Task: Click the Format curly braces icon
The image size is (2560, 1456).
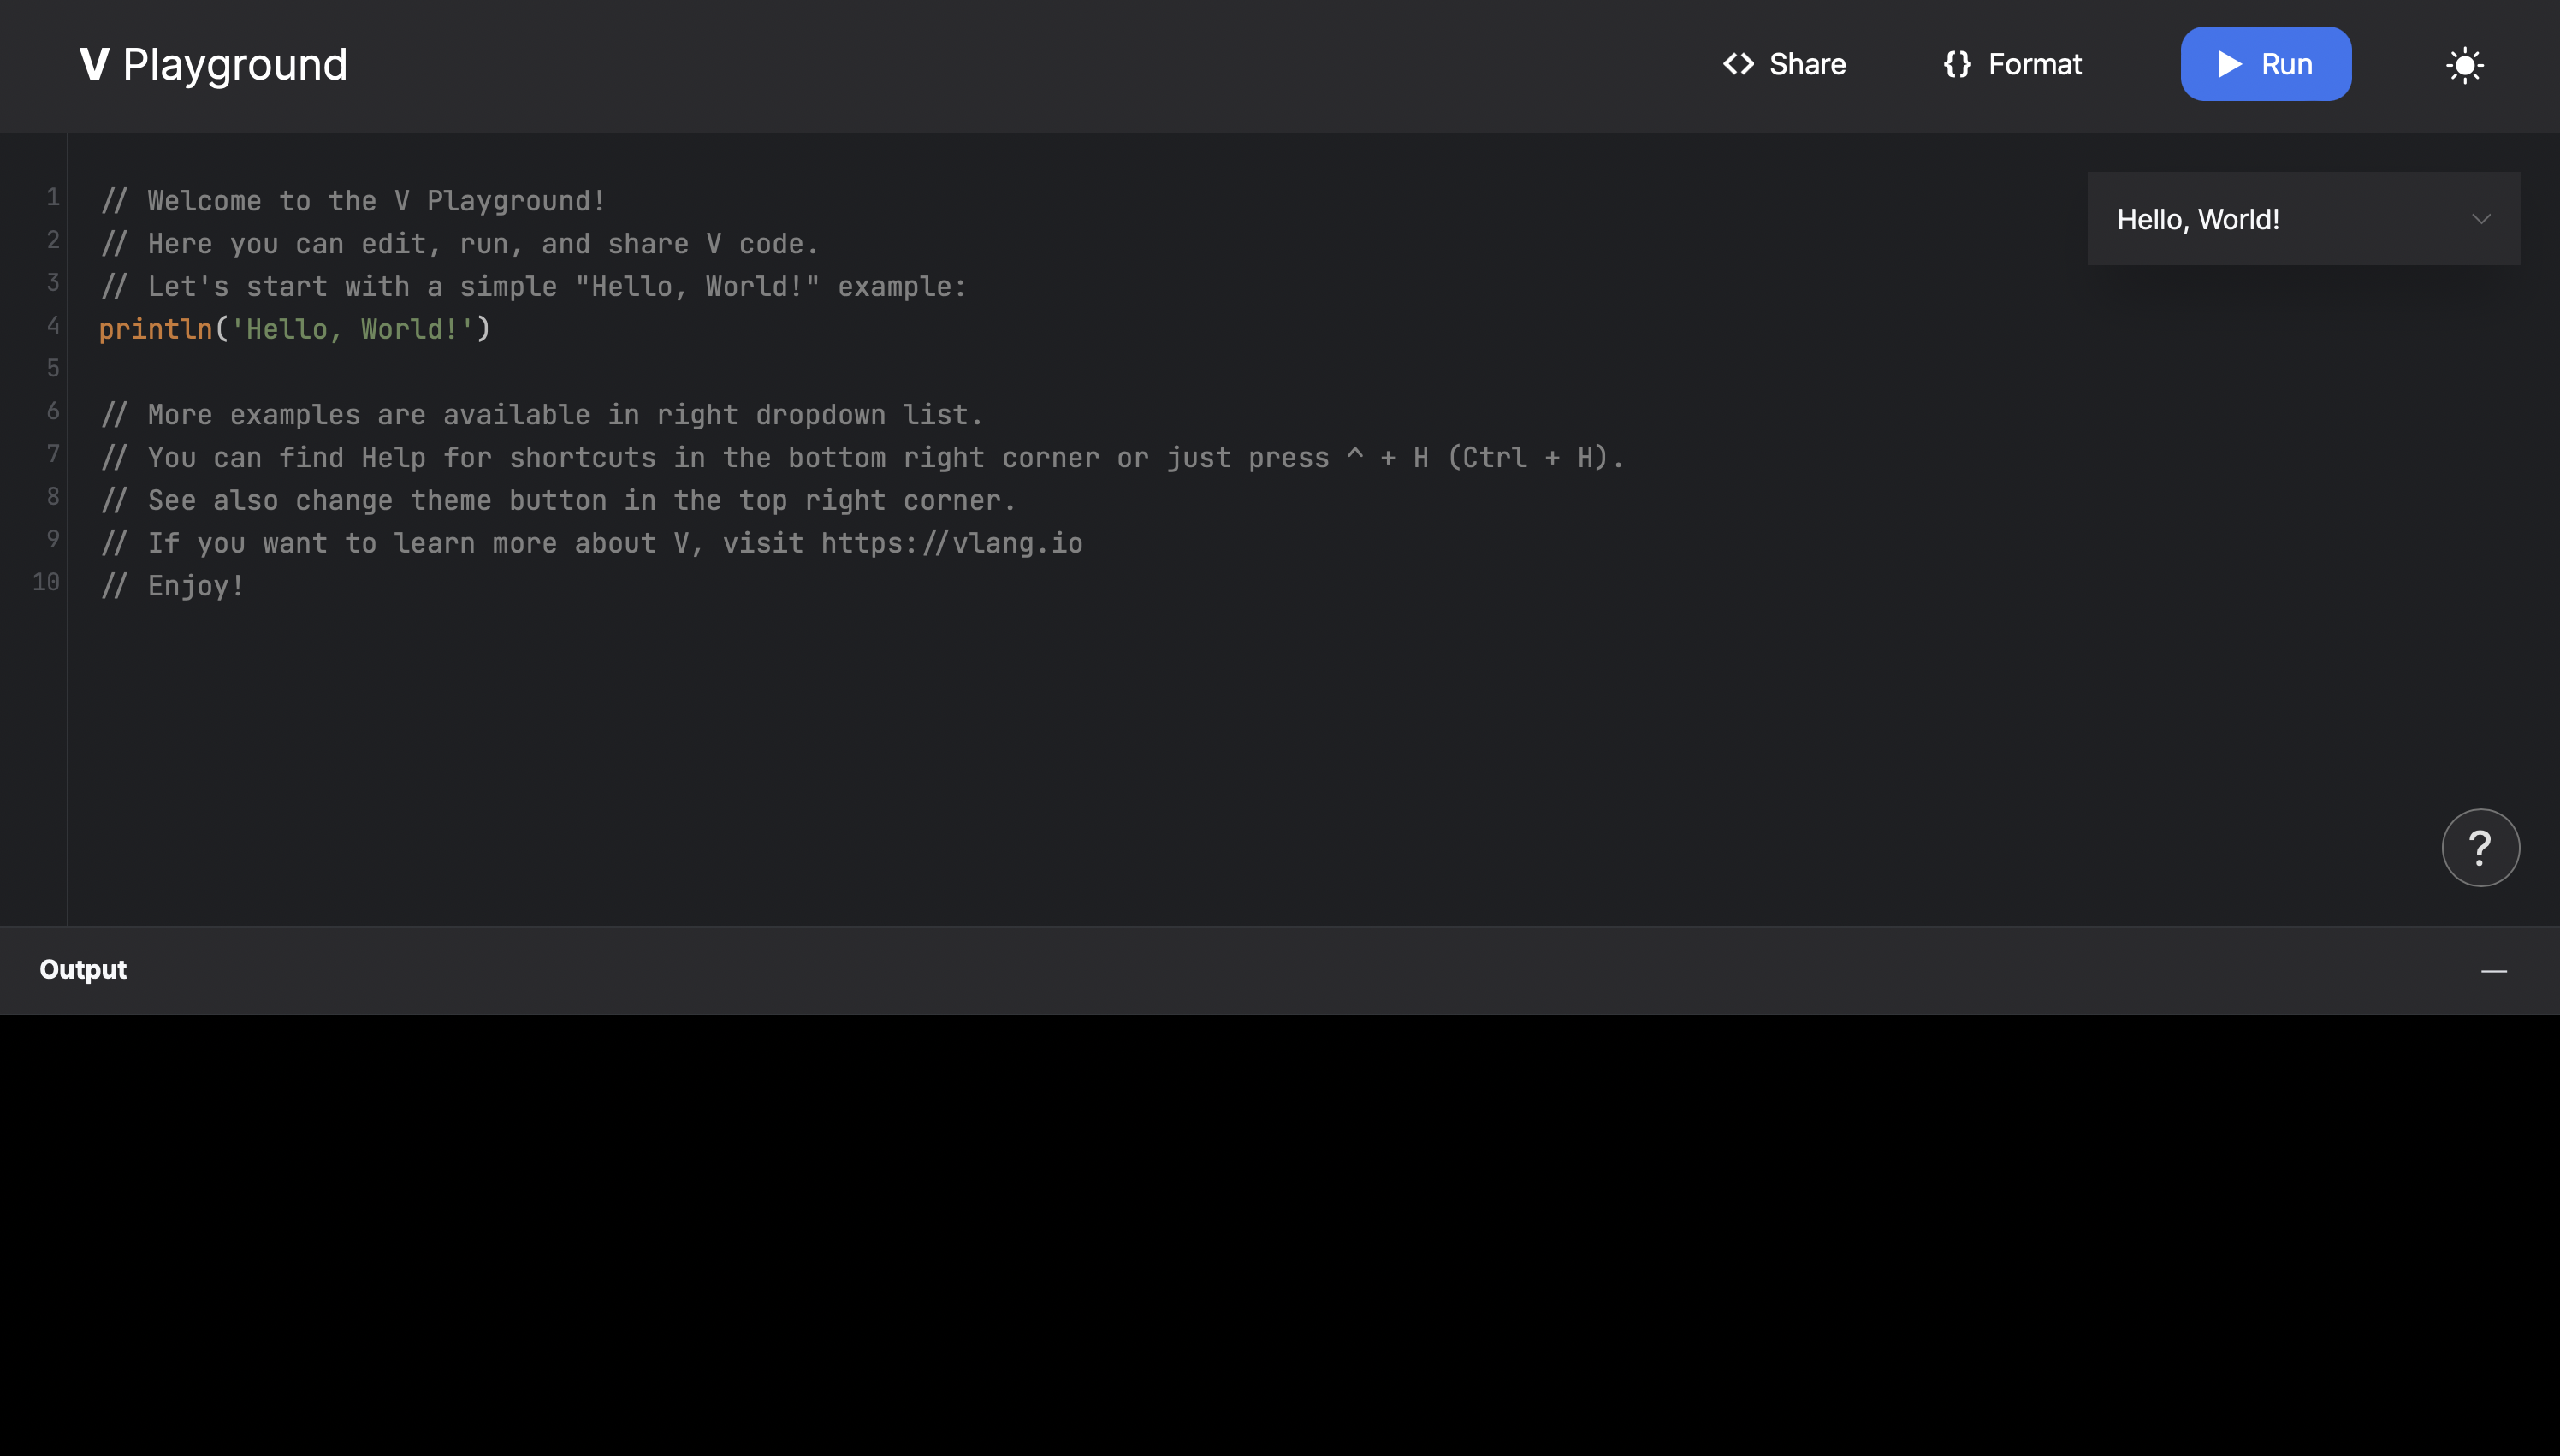Action: click(1957, 64)
